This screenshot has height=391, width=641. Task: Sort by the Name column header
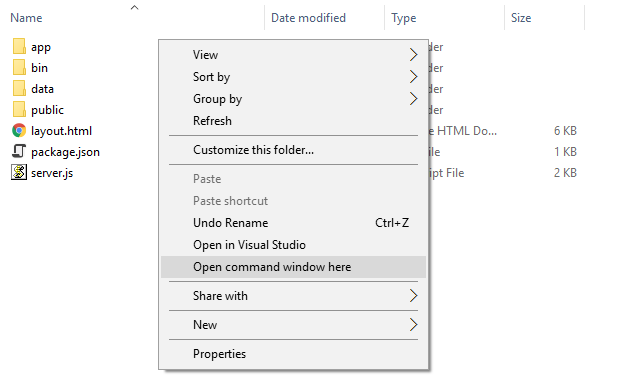click(x=26, y=18)
